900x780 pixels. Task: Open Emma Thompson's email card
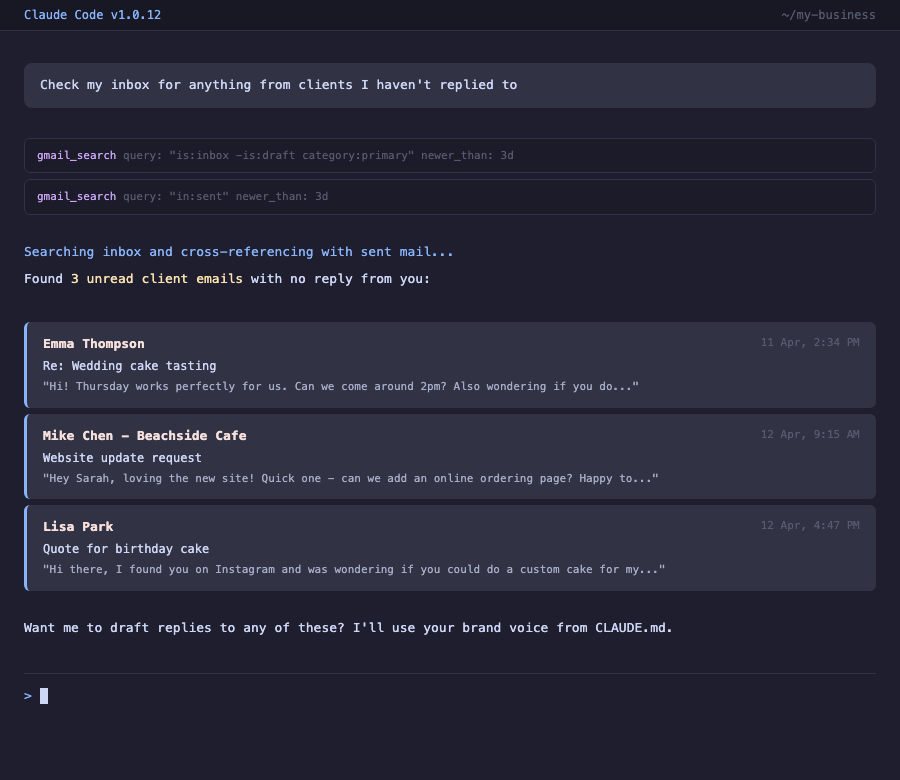[x=450, y=365]
